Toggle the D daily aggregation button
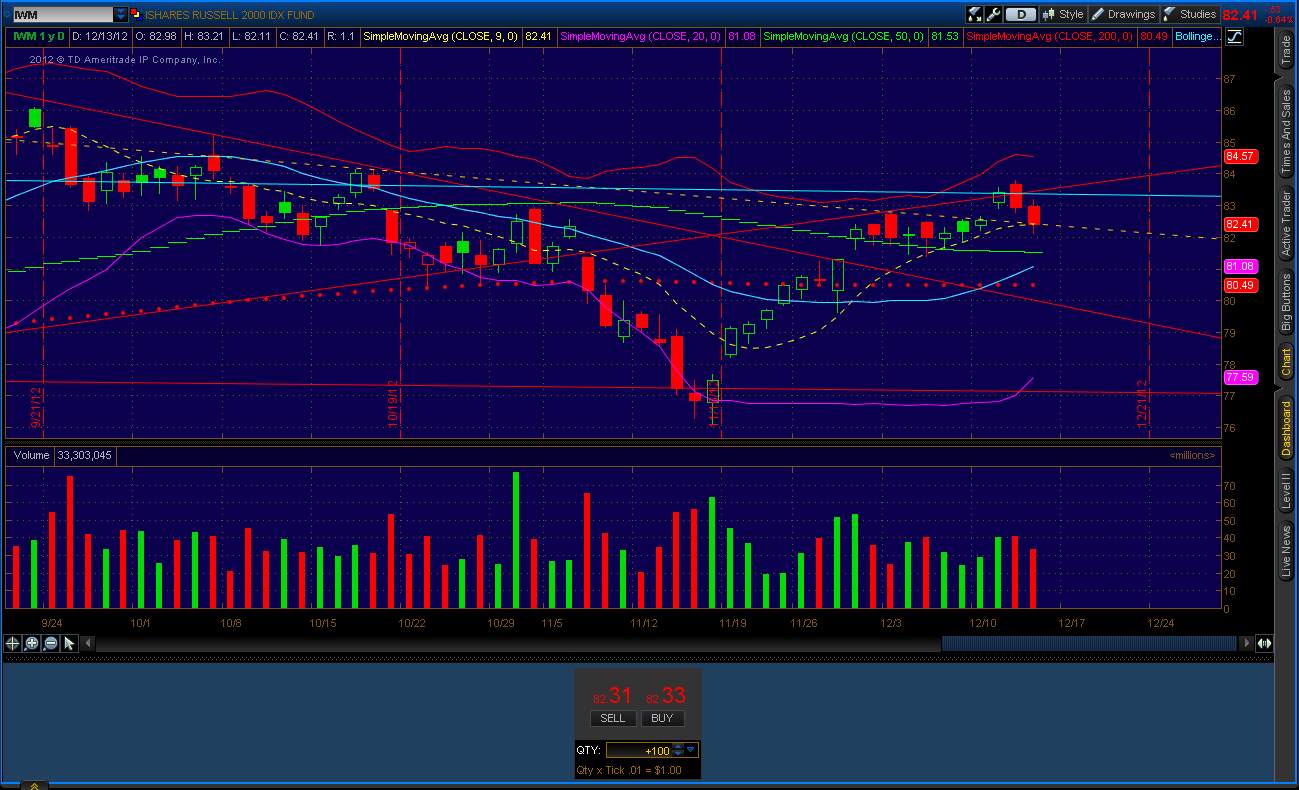 [1020, 14]
